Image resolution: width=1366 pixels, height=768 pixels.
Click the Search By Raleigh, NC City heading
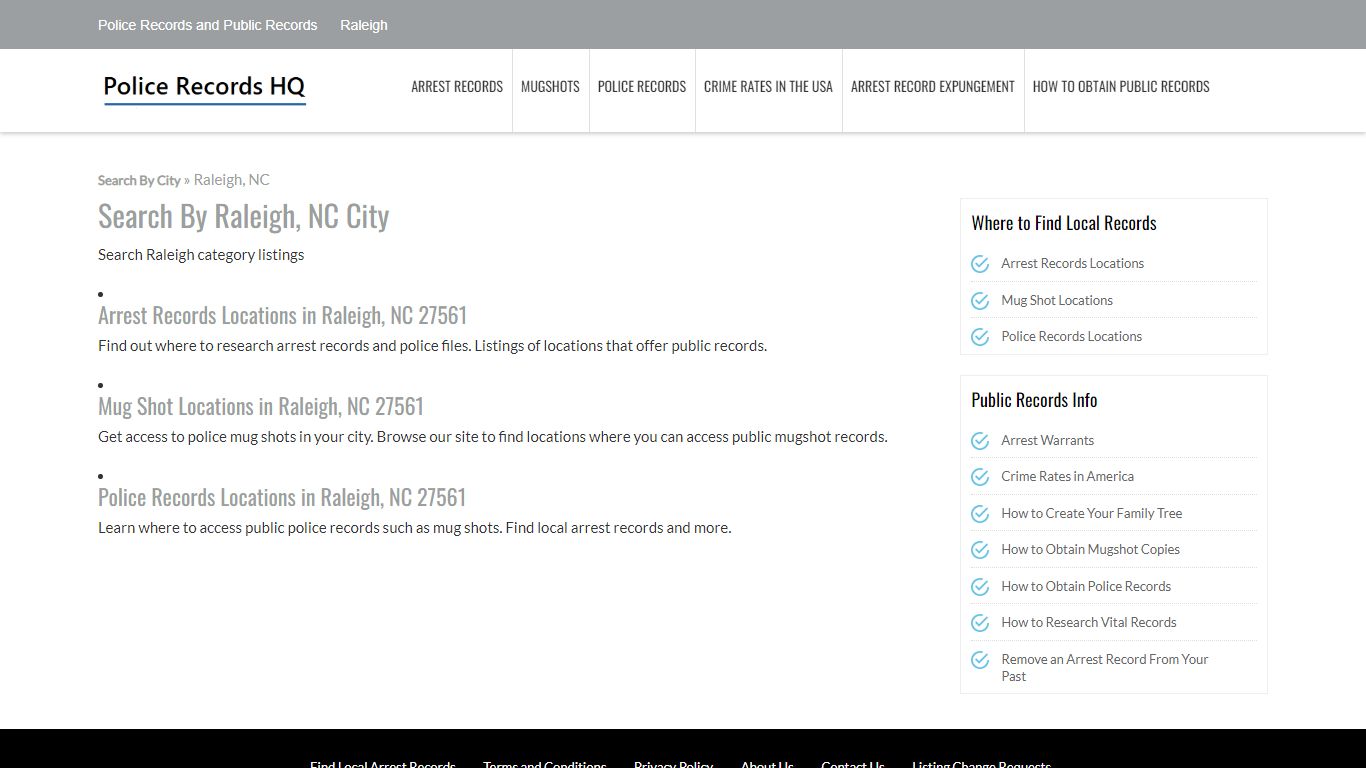pyautogui.click(x=243, y=216)
